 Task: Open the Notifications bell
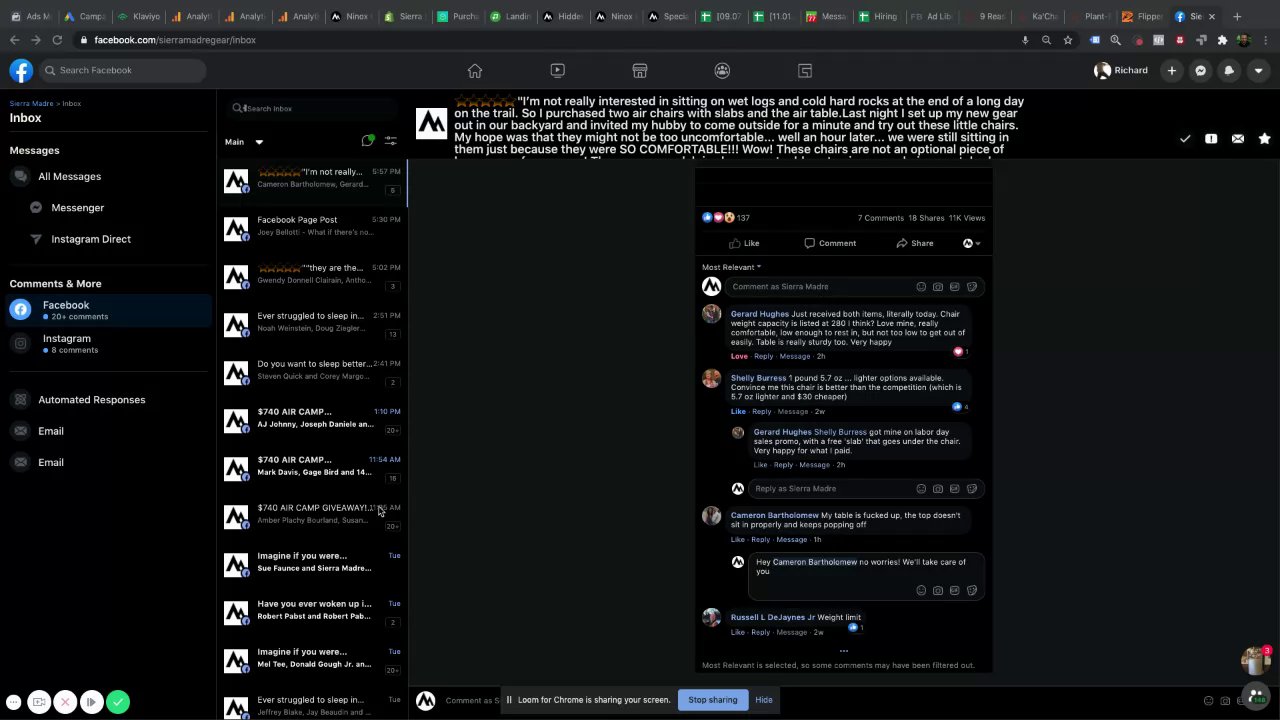(1229, 70)
